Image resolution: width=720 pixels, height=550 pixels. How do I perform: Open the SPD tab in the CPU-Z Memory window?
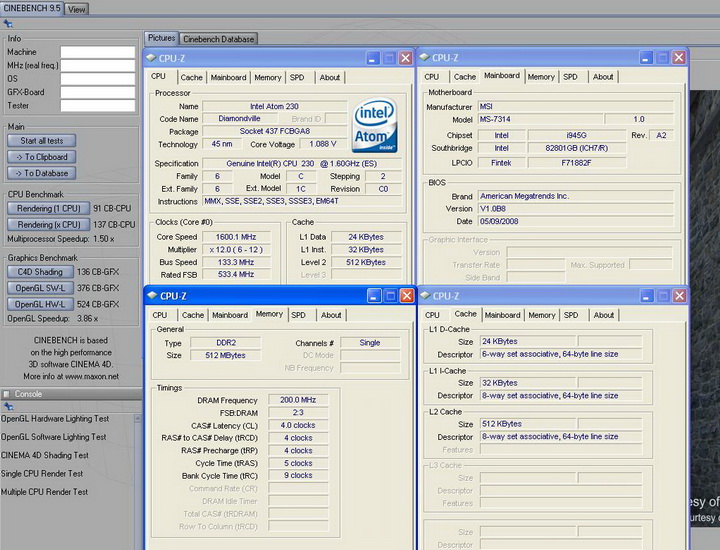[x=298, y=314]
